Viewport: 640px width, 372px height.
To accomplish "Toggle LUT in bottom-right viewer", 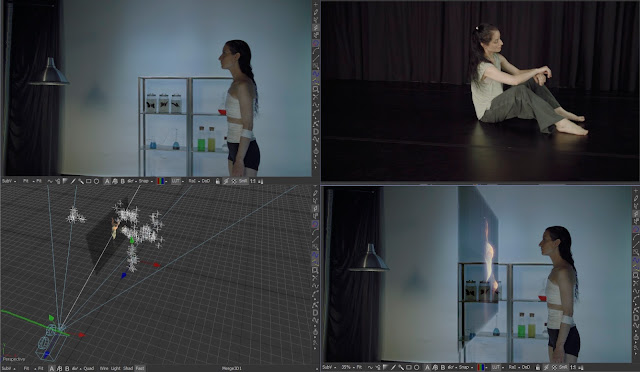I will pyautogui.click(x=496, y=368).
